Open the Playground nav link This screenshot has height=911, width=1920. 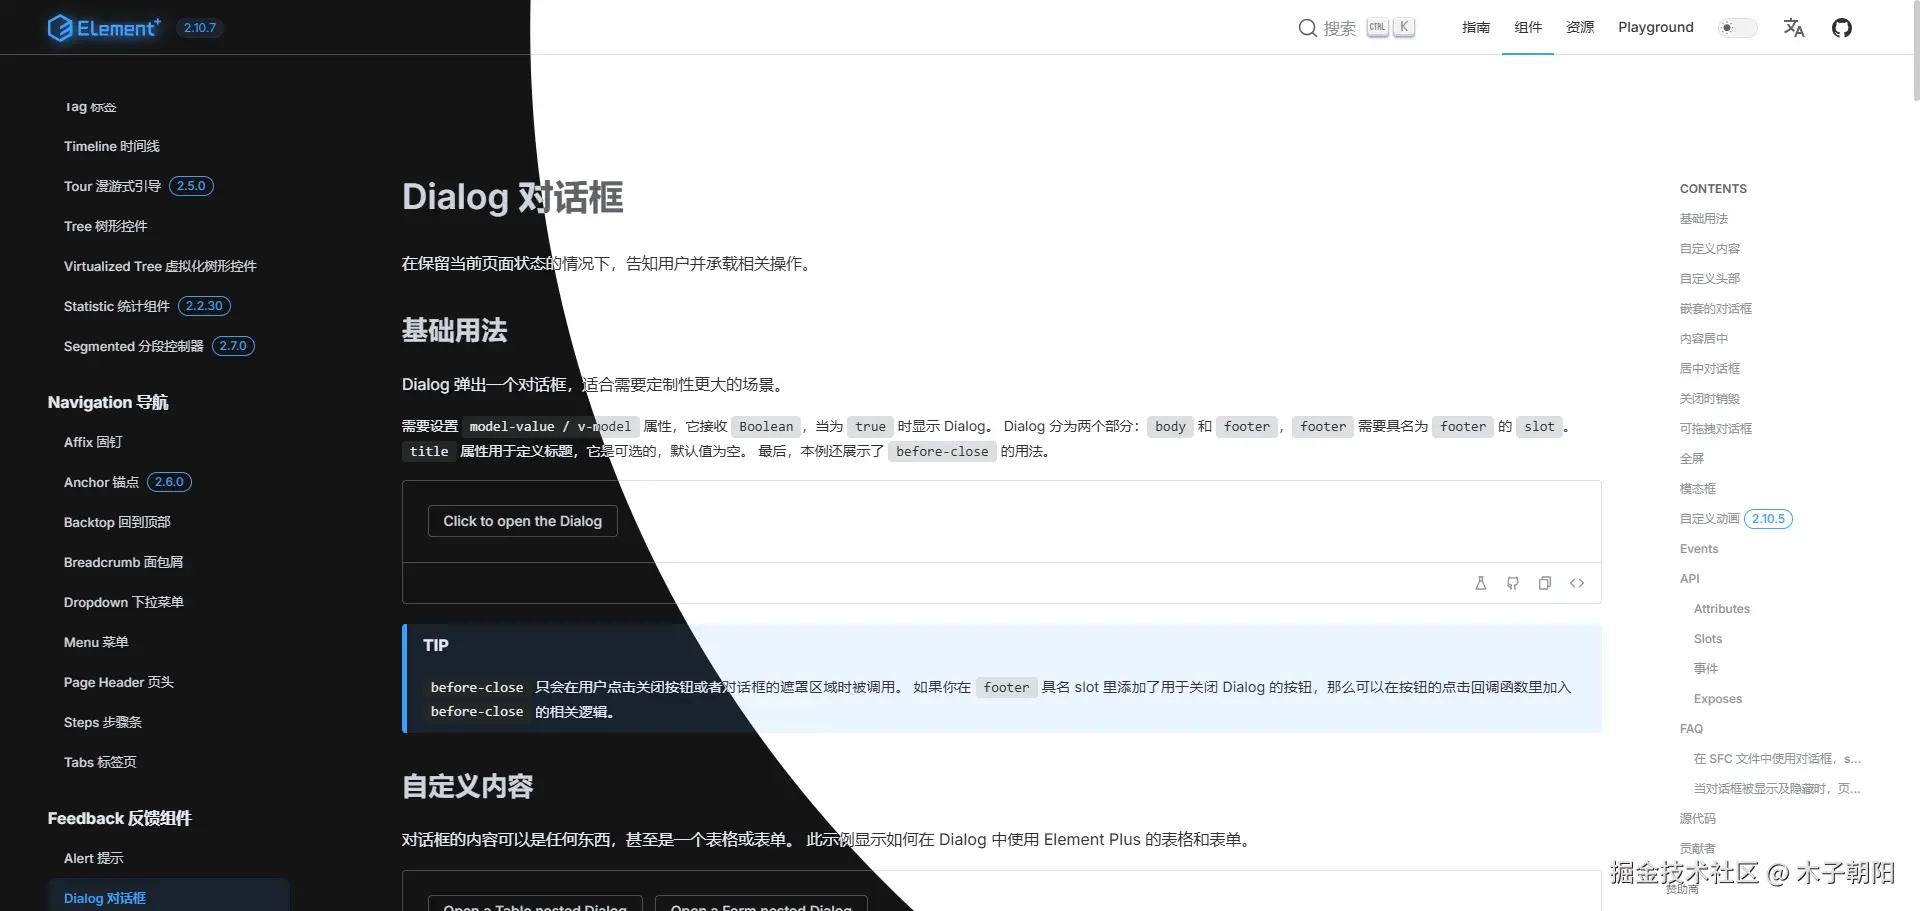tap(1656, 28)
